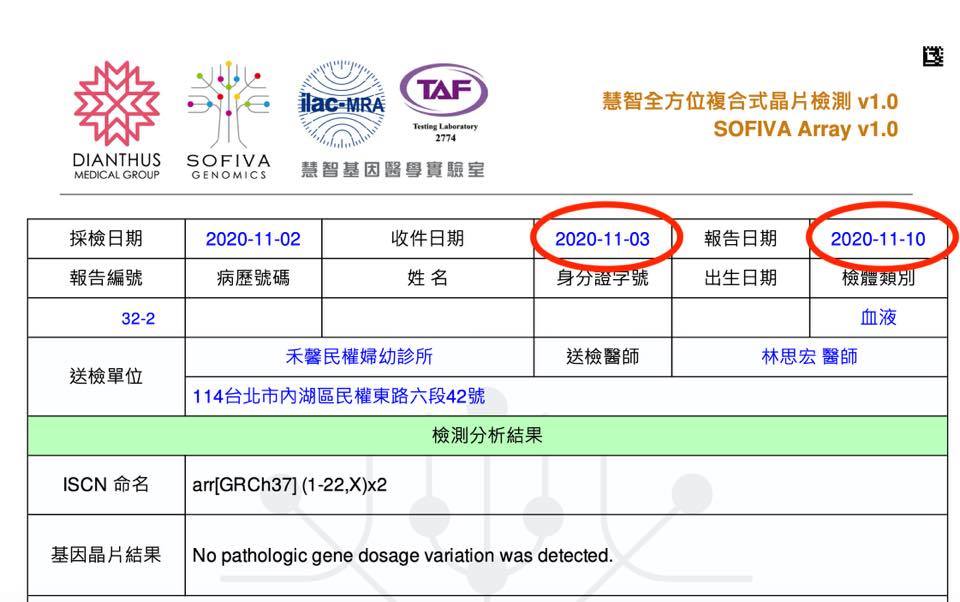Click the green 檢測分析結果 section header
Screen dimensions: 960x602
[x=486, y=435]
